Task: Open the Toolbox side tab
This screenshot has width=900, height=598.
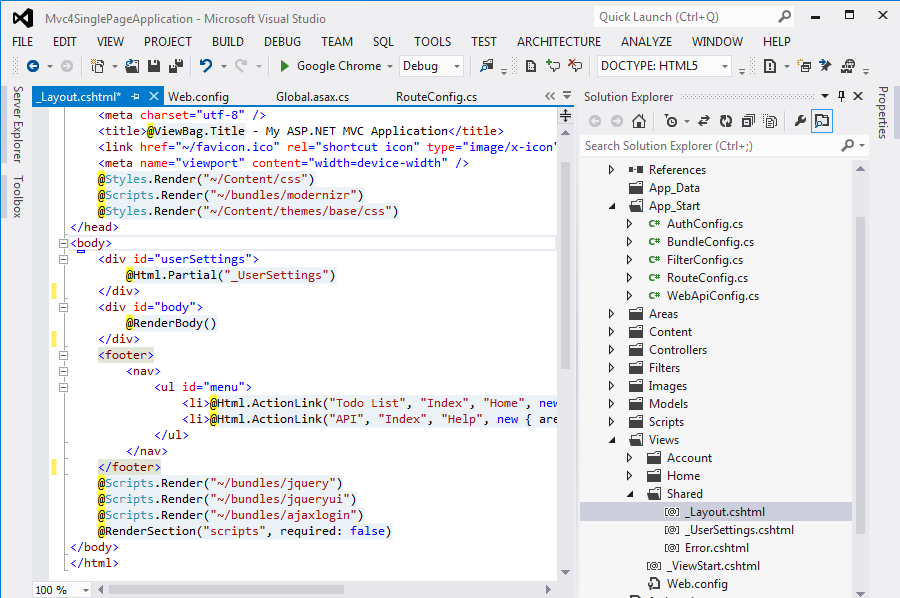Action: [18, 196]
